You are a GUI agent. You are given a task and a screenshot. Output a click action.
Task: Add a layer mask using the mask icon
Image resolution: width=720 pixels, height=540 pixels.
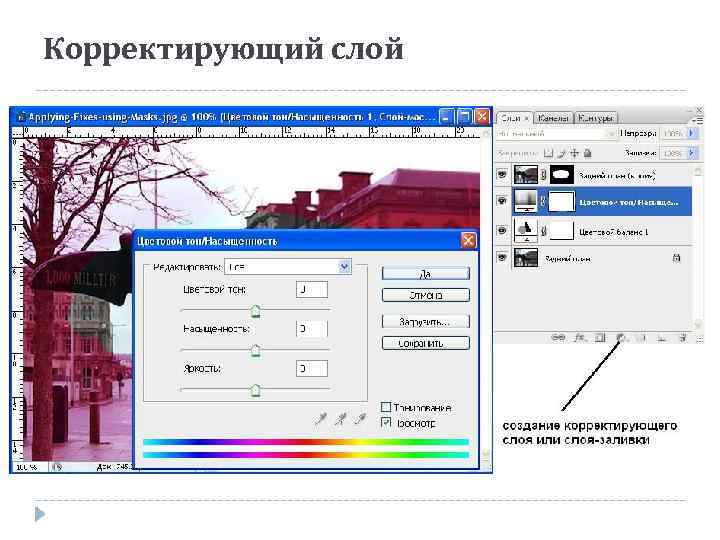click(600, 337)
